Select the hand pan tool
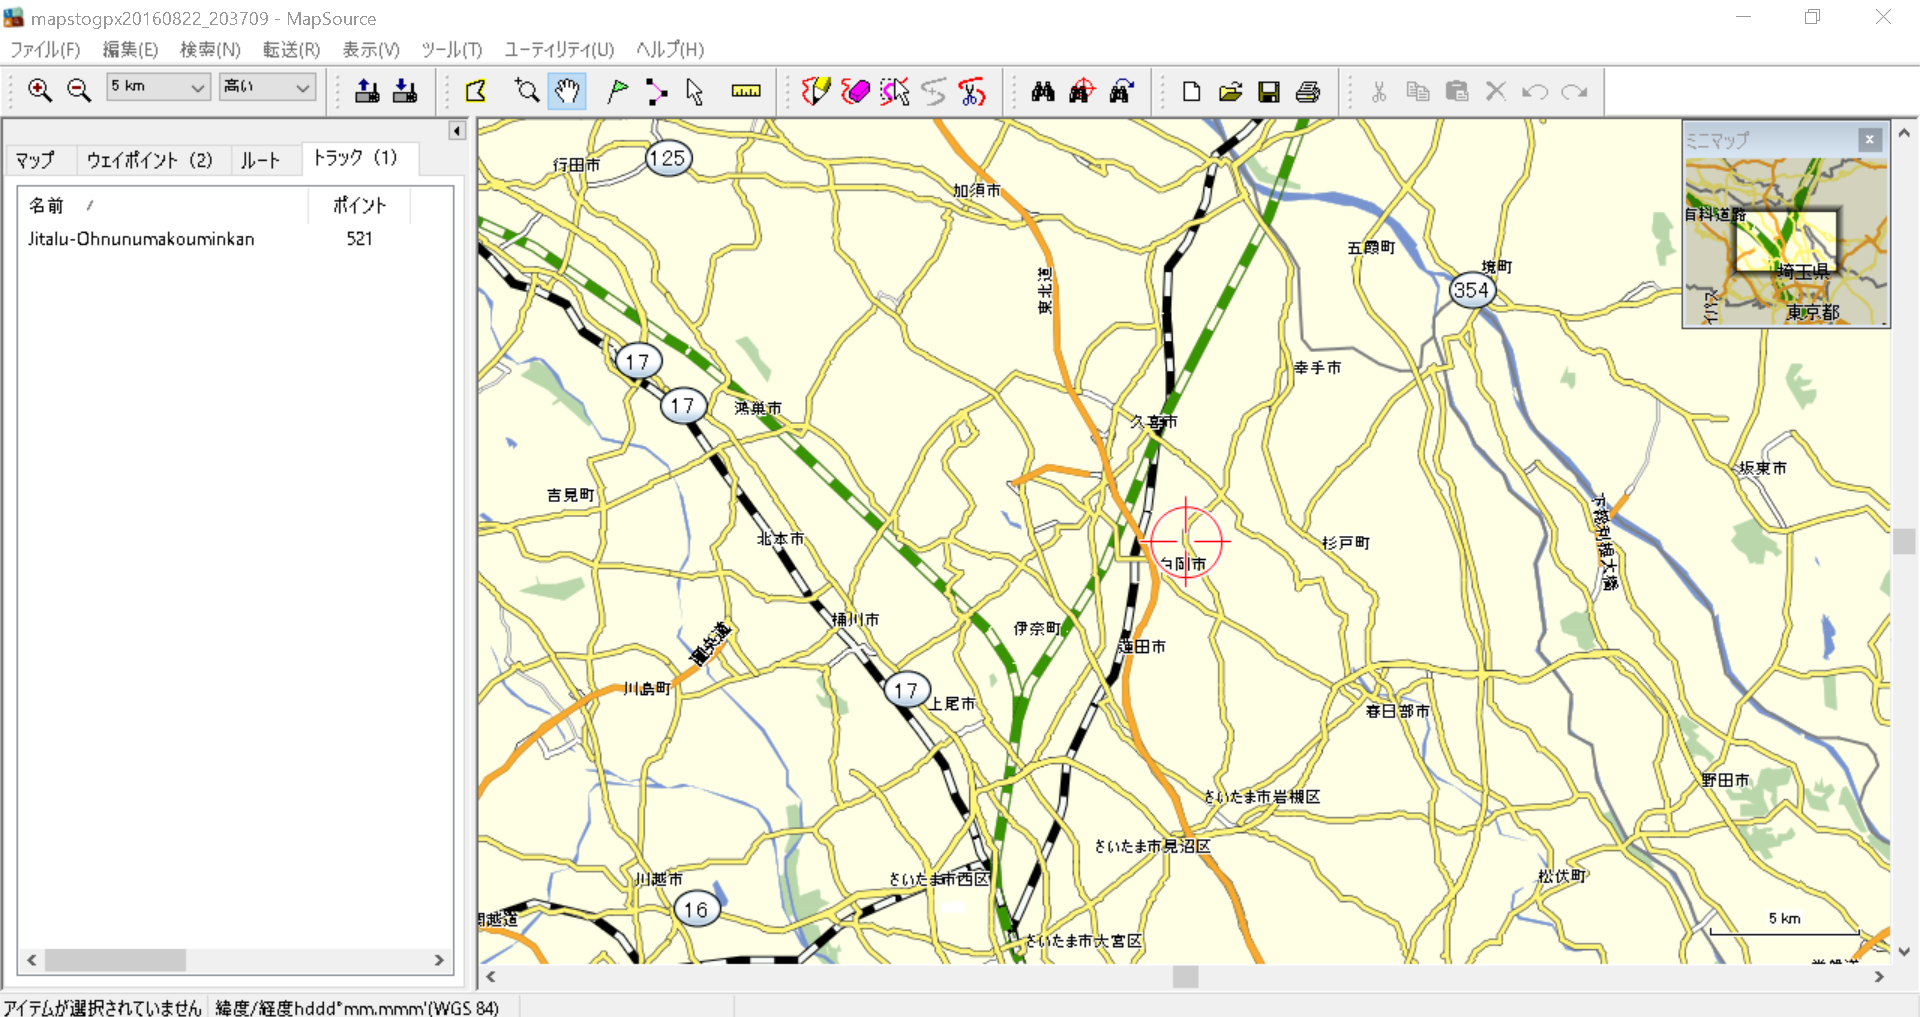Image resolution: width=1920 pixels, height=1017 pixels. click(x=567, y=91)
